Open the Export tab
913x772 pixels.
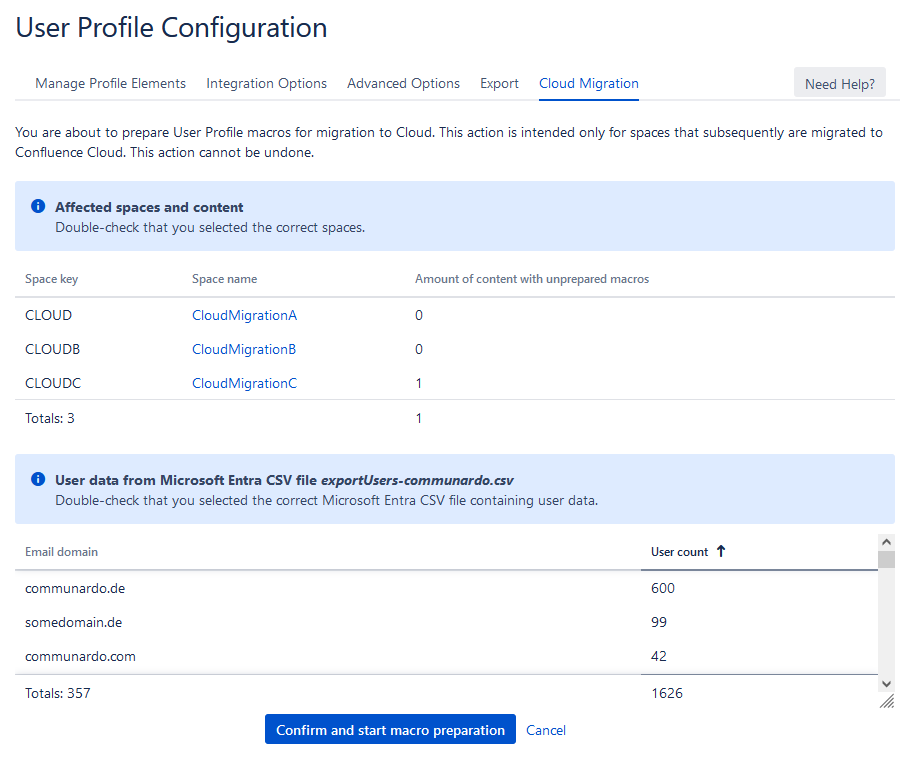499,83
